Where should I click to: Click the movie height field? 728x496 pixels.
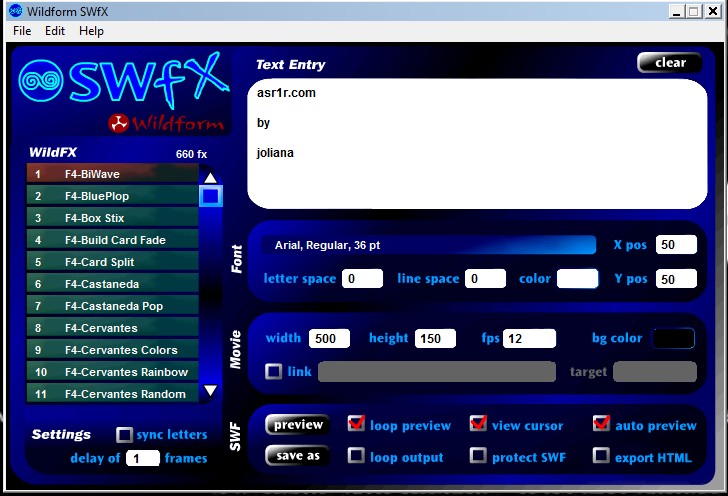point(436,338)
